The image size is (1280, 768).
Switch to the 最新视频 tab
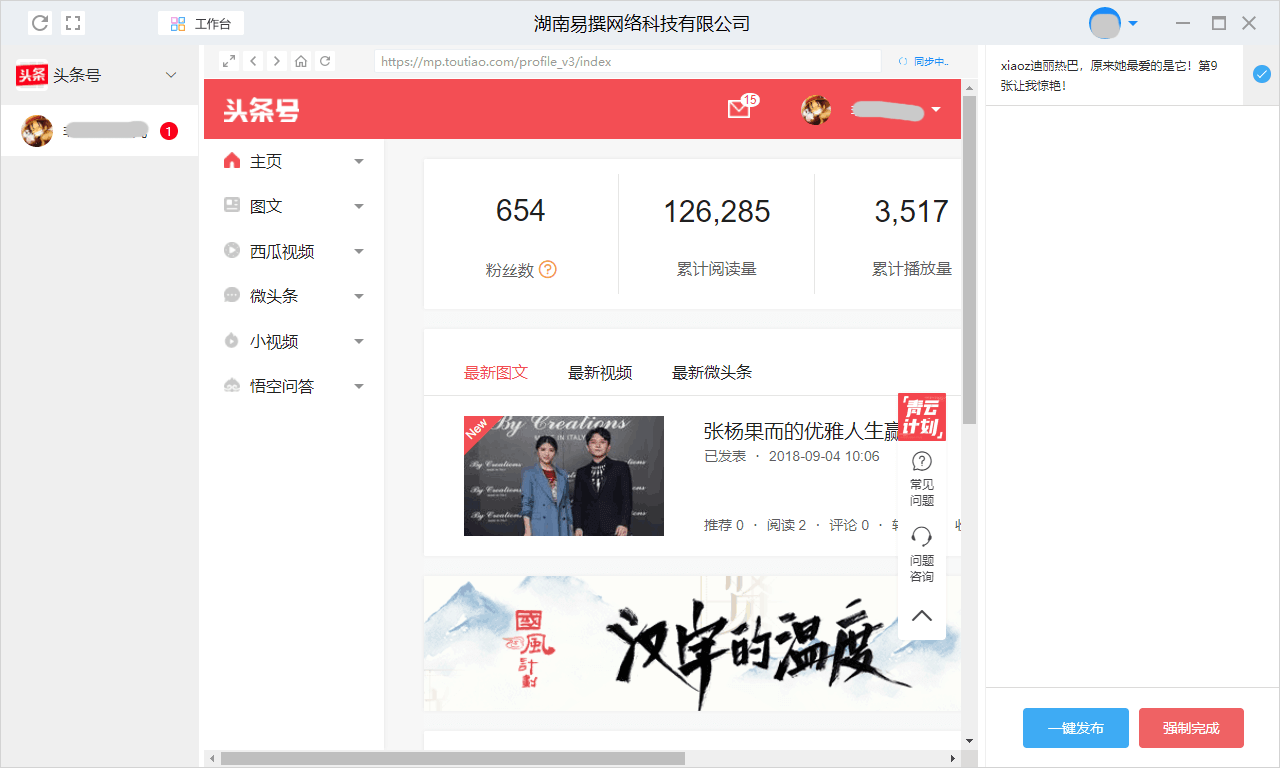pos(600,372)
